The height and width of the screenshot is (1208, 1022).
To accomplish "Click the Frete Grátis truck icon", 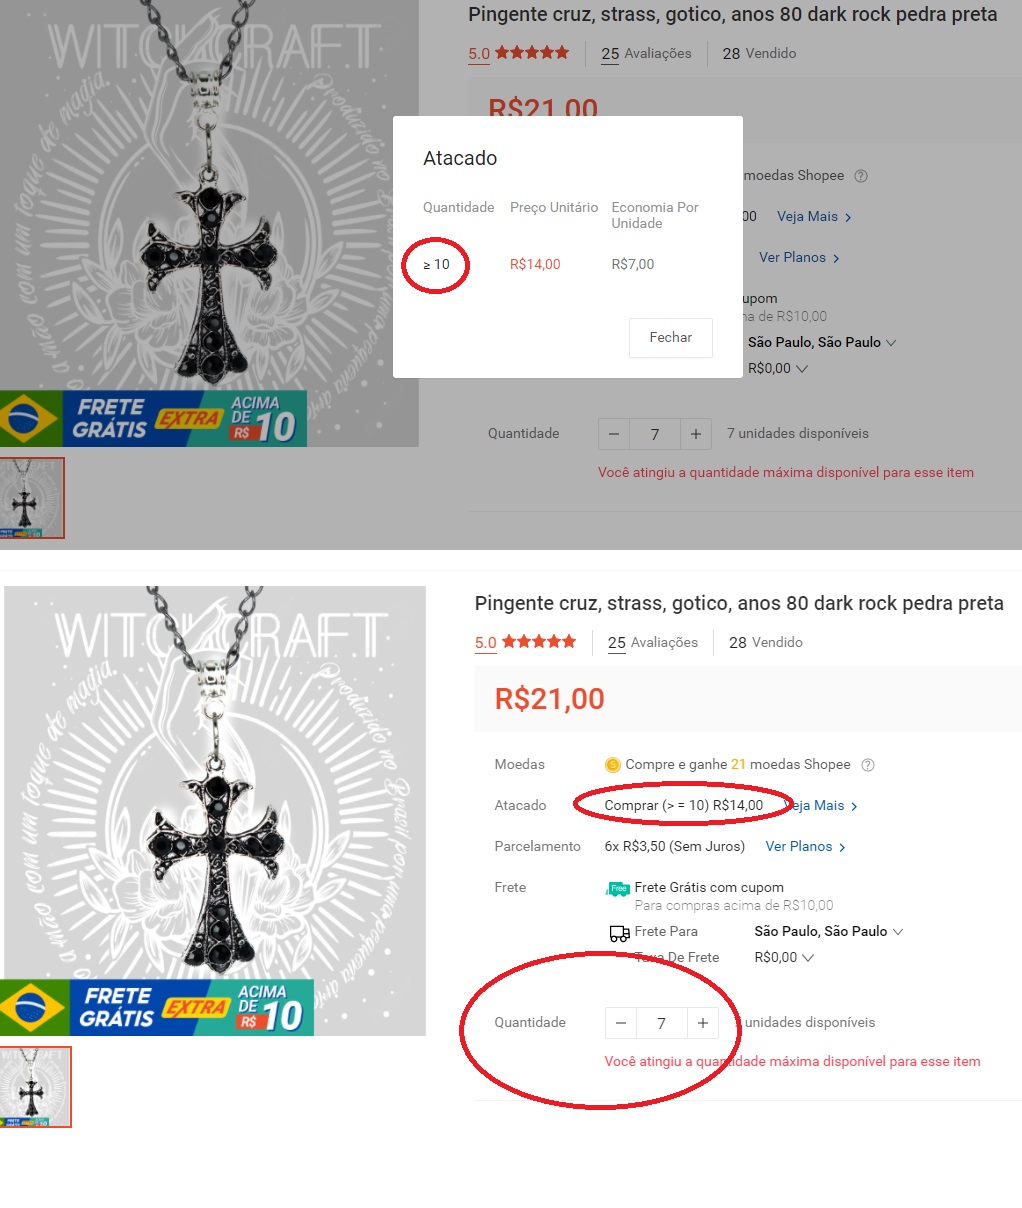I will pyautogui.click(x=618, y=888).
